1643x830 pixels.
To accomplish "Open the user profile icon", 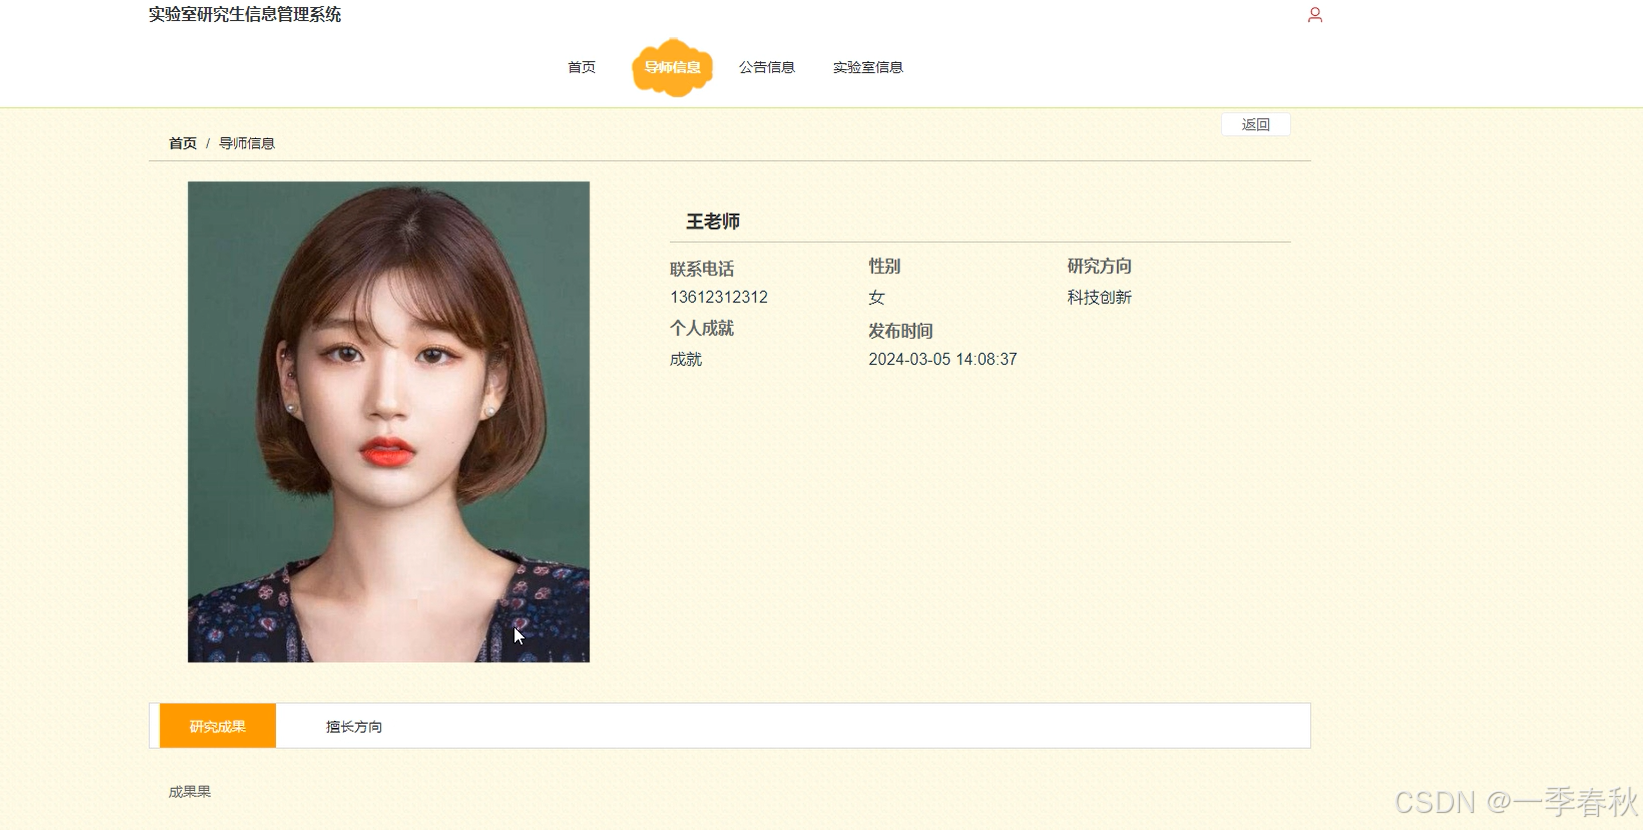I will pyautogui.click(x=1315, y=15).
